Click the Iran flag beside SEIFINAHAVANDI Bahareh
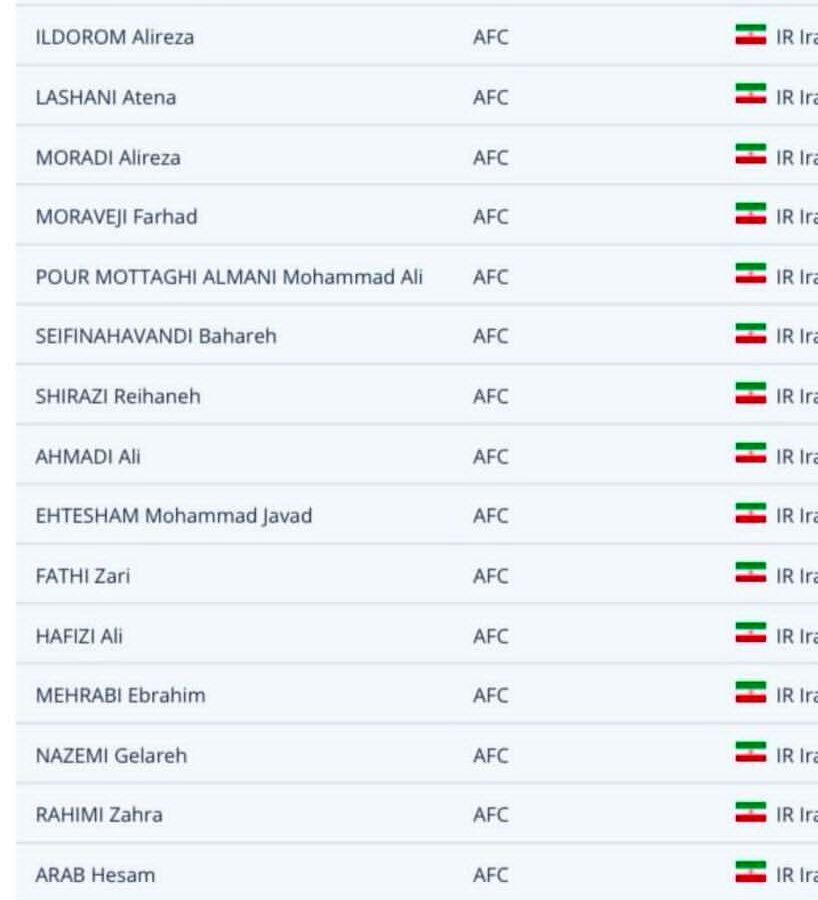This screenshot has width=818, height=900. coord(750,334)
